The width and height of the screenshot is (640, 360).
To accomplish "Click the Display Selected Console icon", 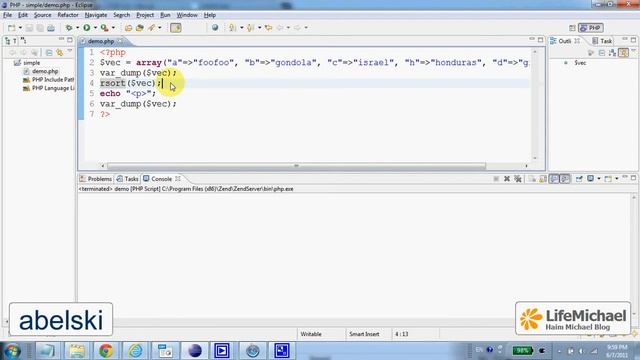I will (590, 179).
